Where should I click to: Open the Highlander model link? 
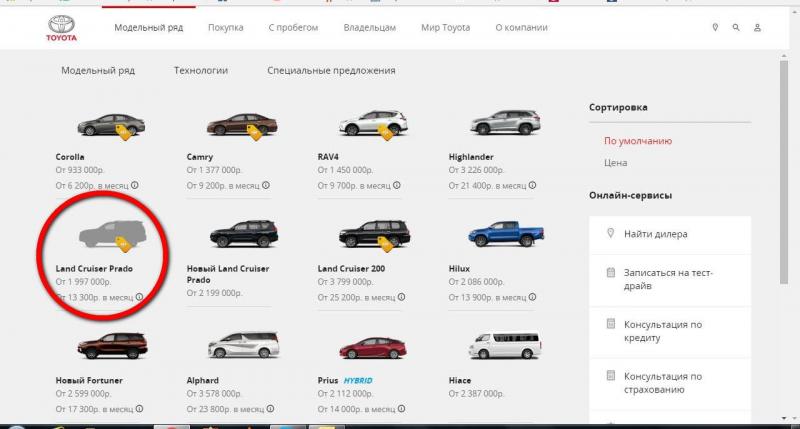point(471,157)
